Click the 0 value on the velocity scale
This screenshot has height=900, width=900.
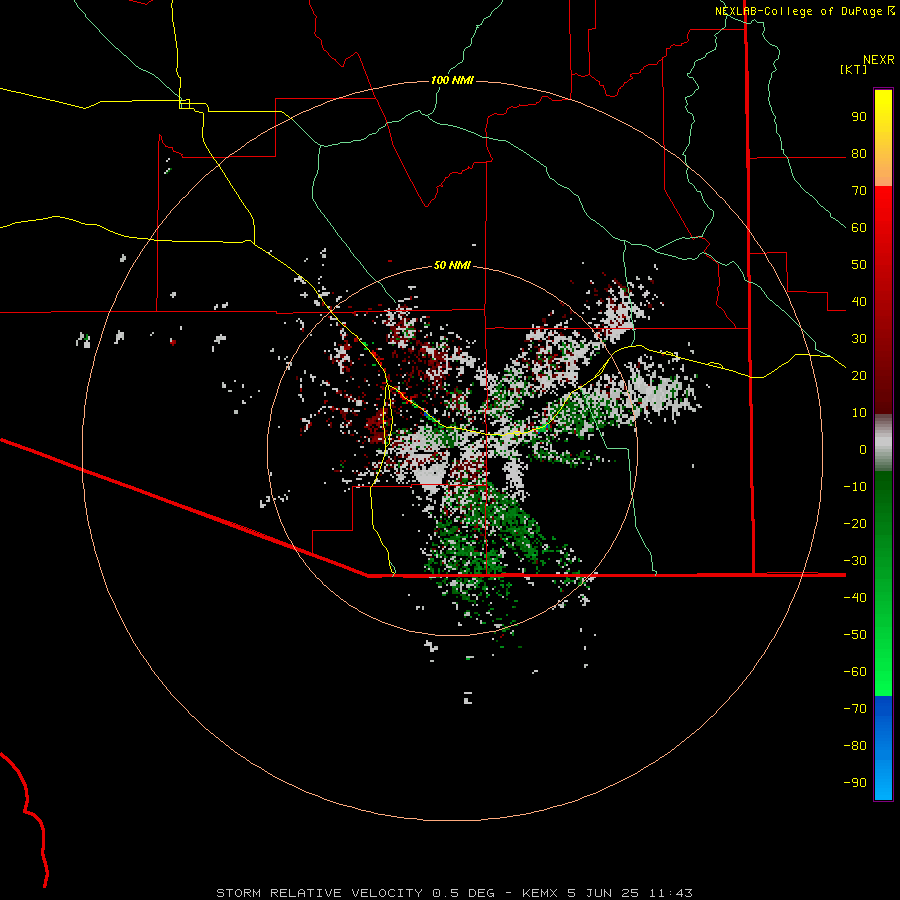tap(863, 450)
